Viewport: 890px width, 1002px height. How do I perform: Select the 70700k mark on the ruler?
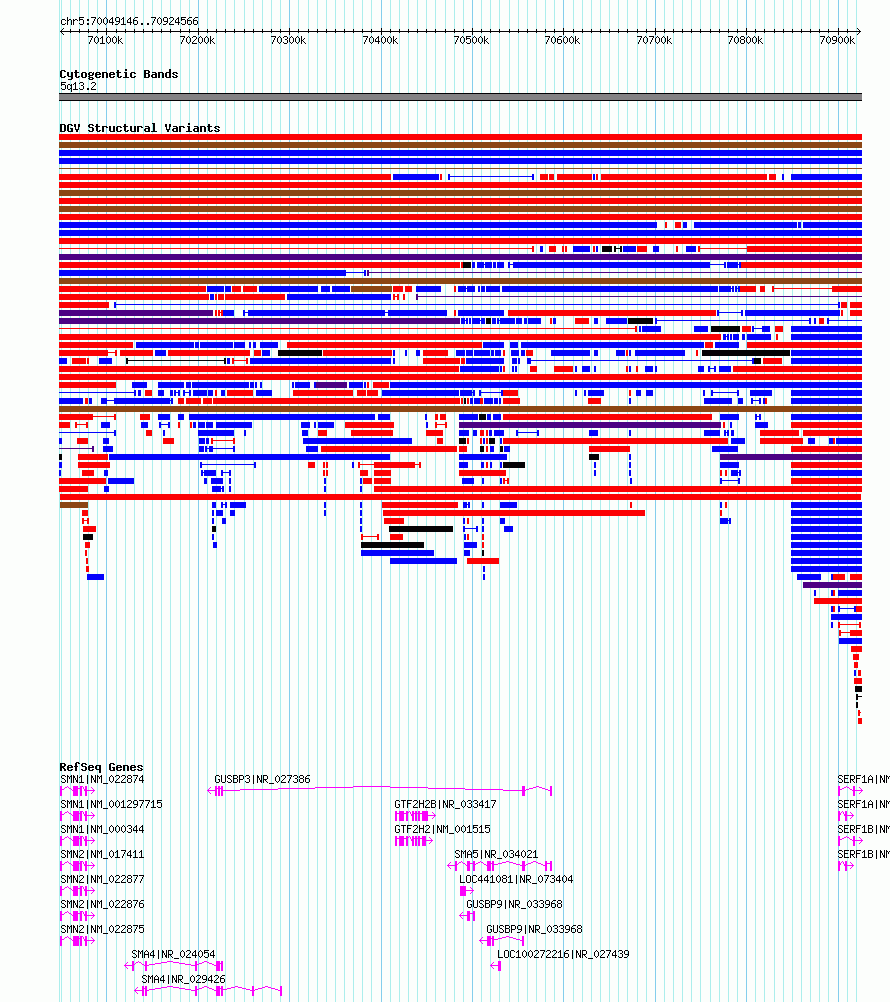coord(654,40)
